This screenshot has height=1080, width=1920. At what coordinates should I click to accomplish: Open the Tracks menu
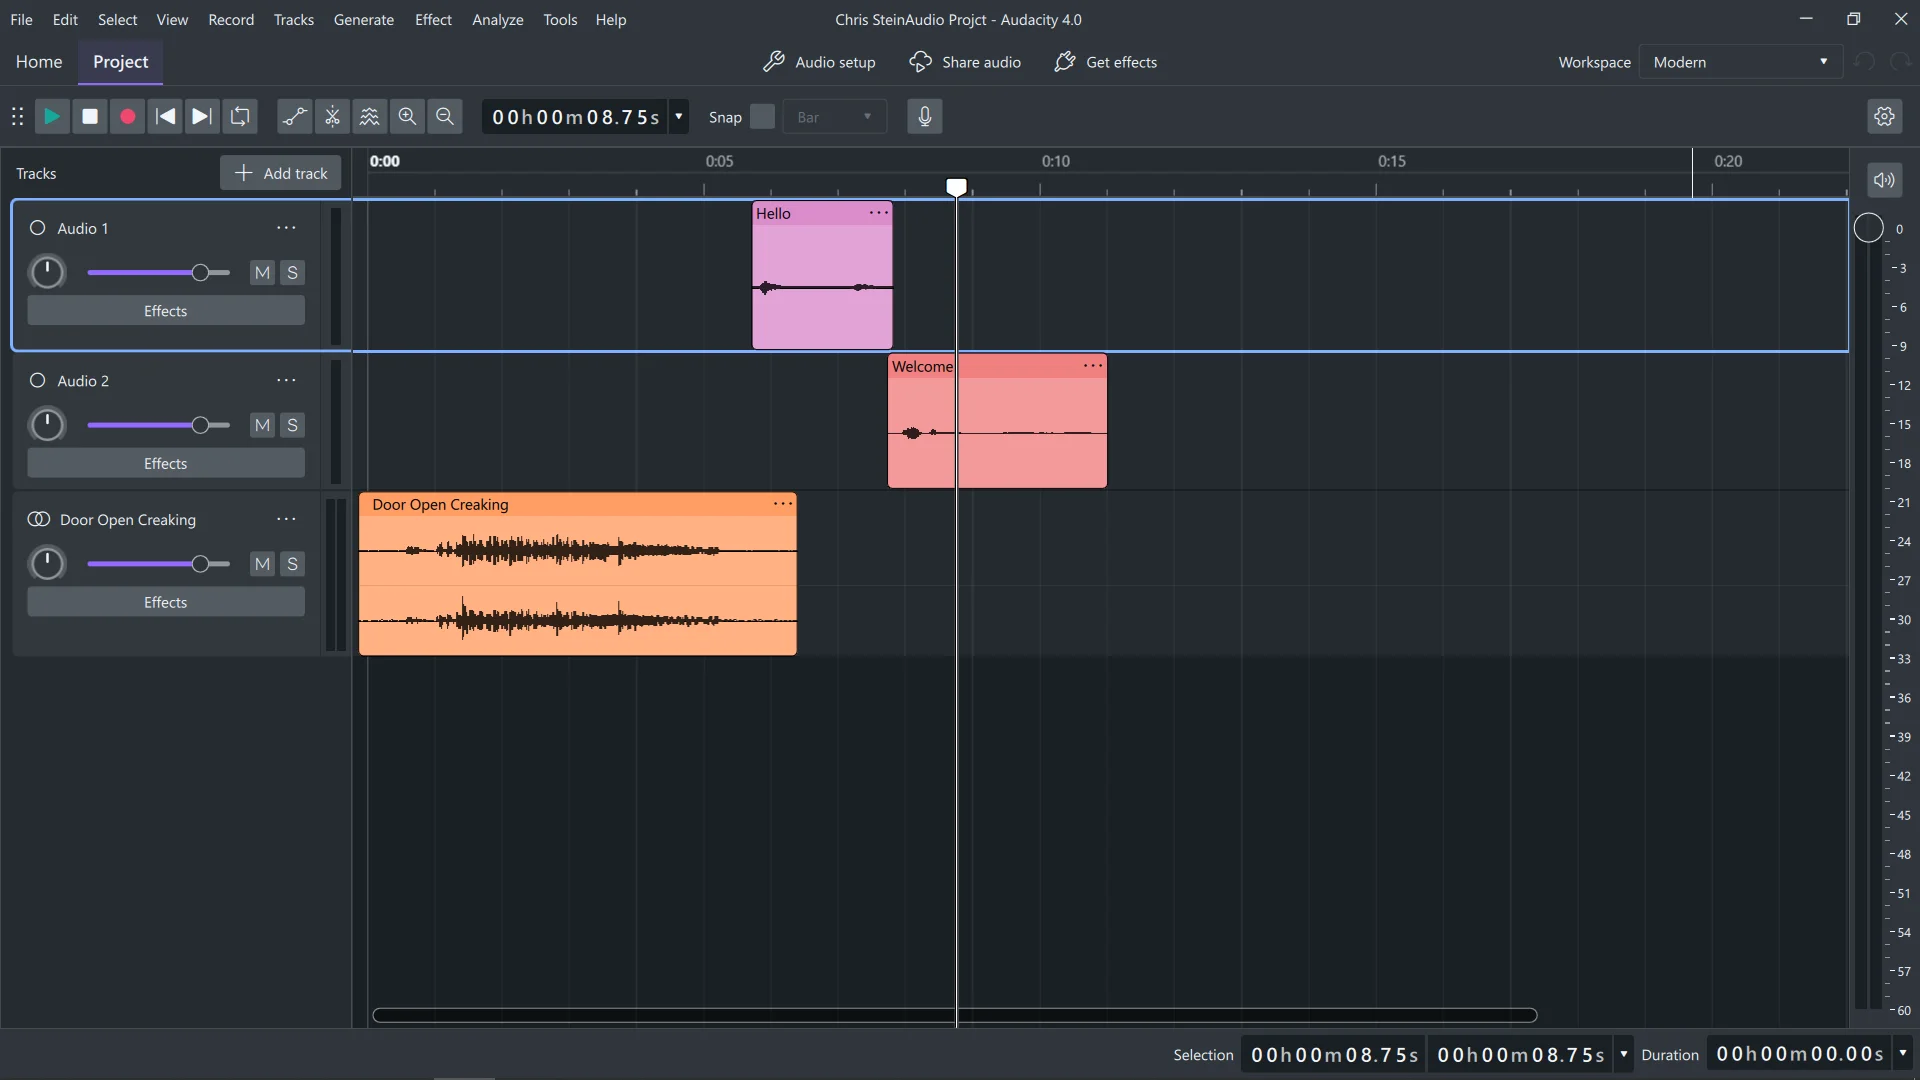click(293, 19)
